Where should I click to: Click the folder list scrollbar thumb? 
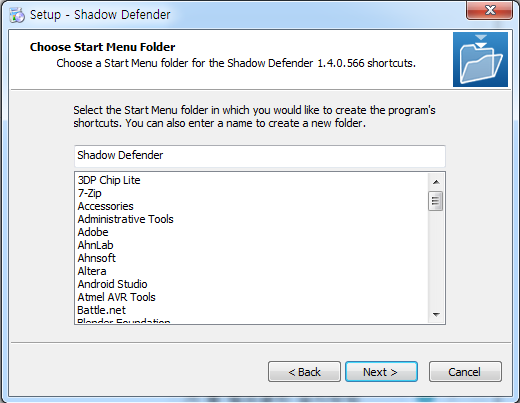[x=436, y=201]
